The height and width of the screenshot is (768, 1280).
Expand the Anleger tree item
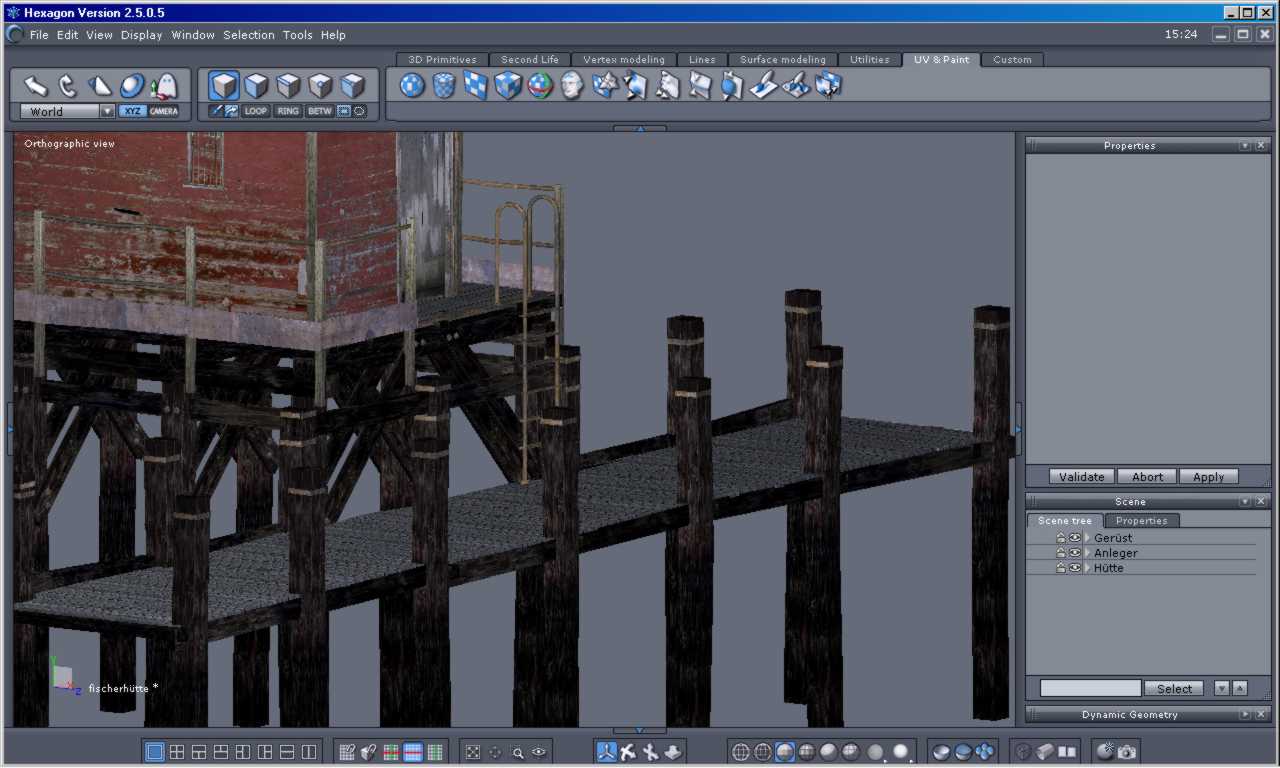[1088, 553]
